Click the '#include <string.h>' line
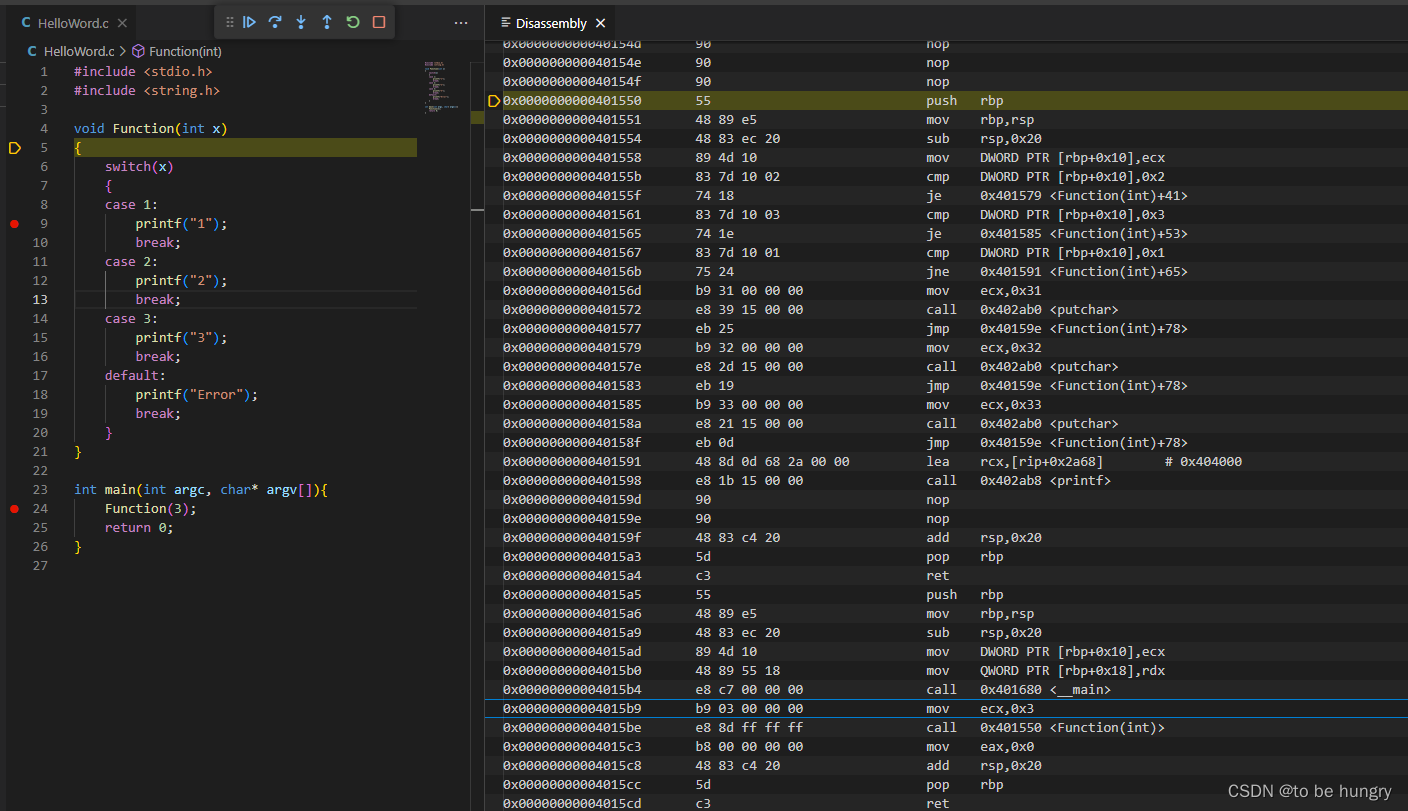 coord(147,91)
